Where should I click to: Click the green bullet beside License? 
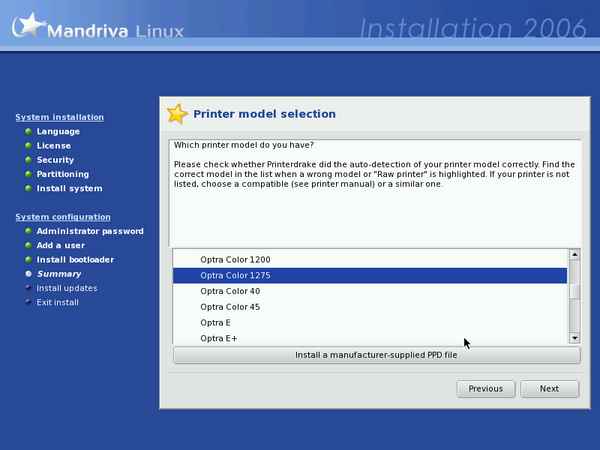(28, 146)
